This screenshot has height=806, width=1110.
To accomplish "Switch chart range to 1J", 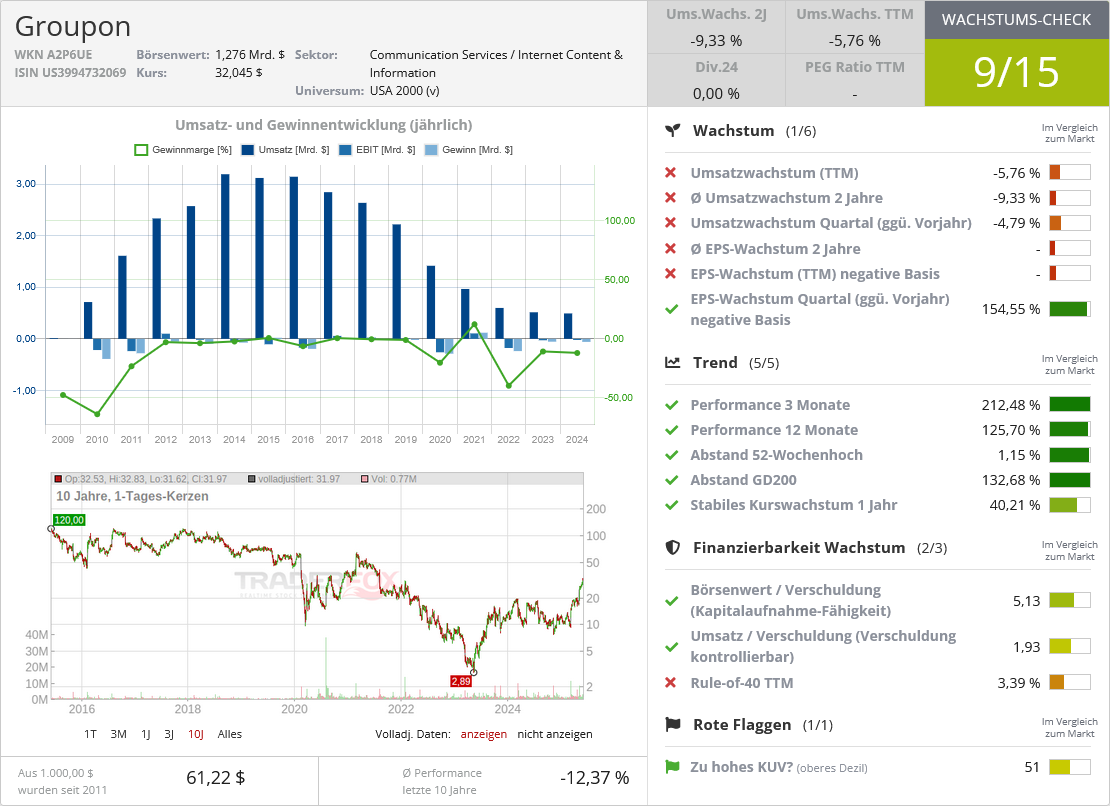I will [x=146, y=734].
